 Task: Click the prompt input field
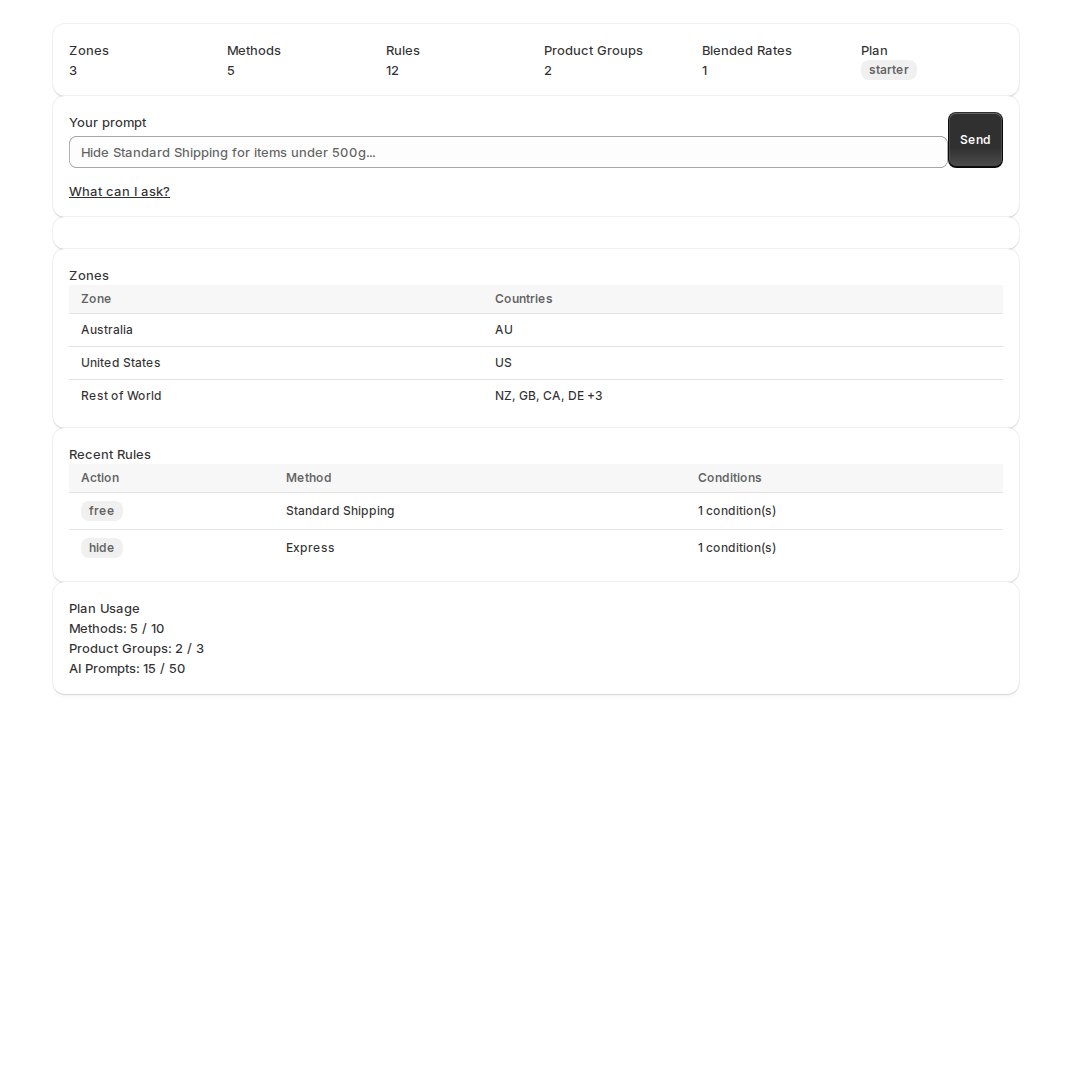(507, 152)
